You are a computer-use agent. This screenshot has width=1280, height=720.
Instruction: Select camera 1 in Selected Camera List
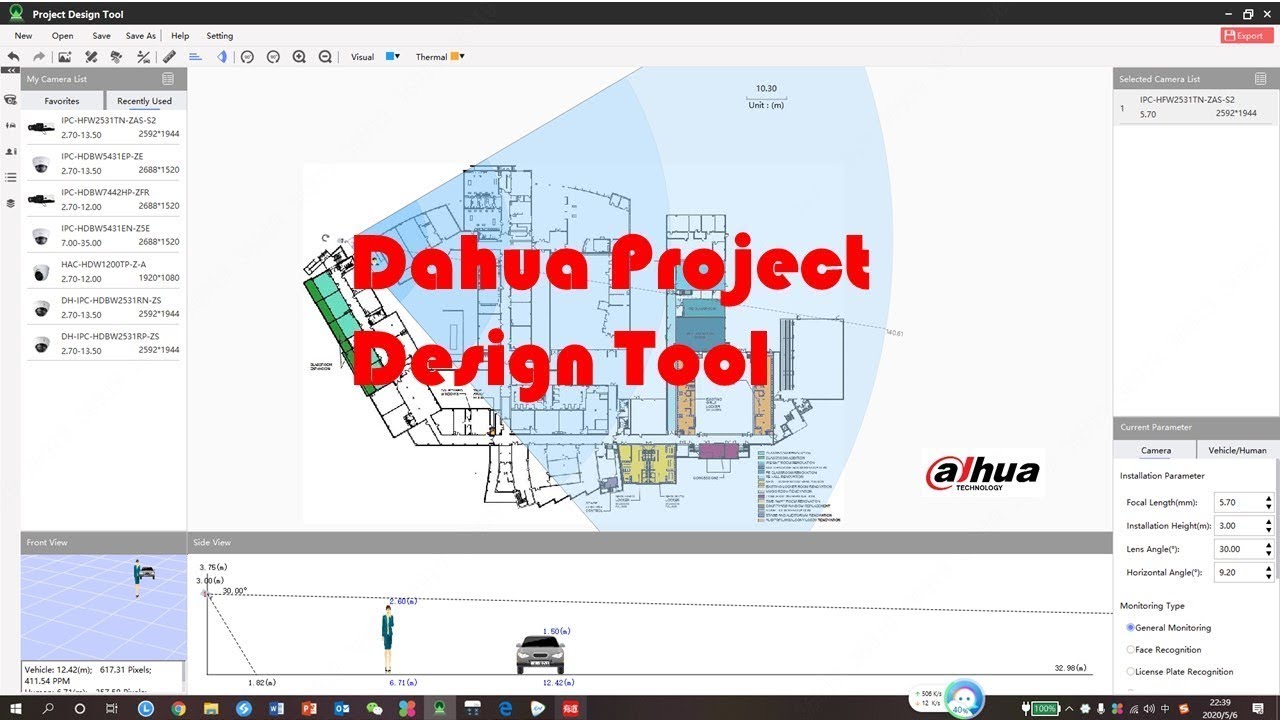(x=1195, y=107)
